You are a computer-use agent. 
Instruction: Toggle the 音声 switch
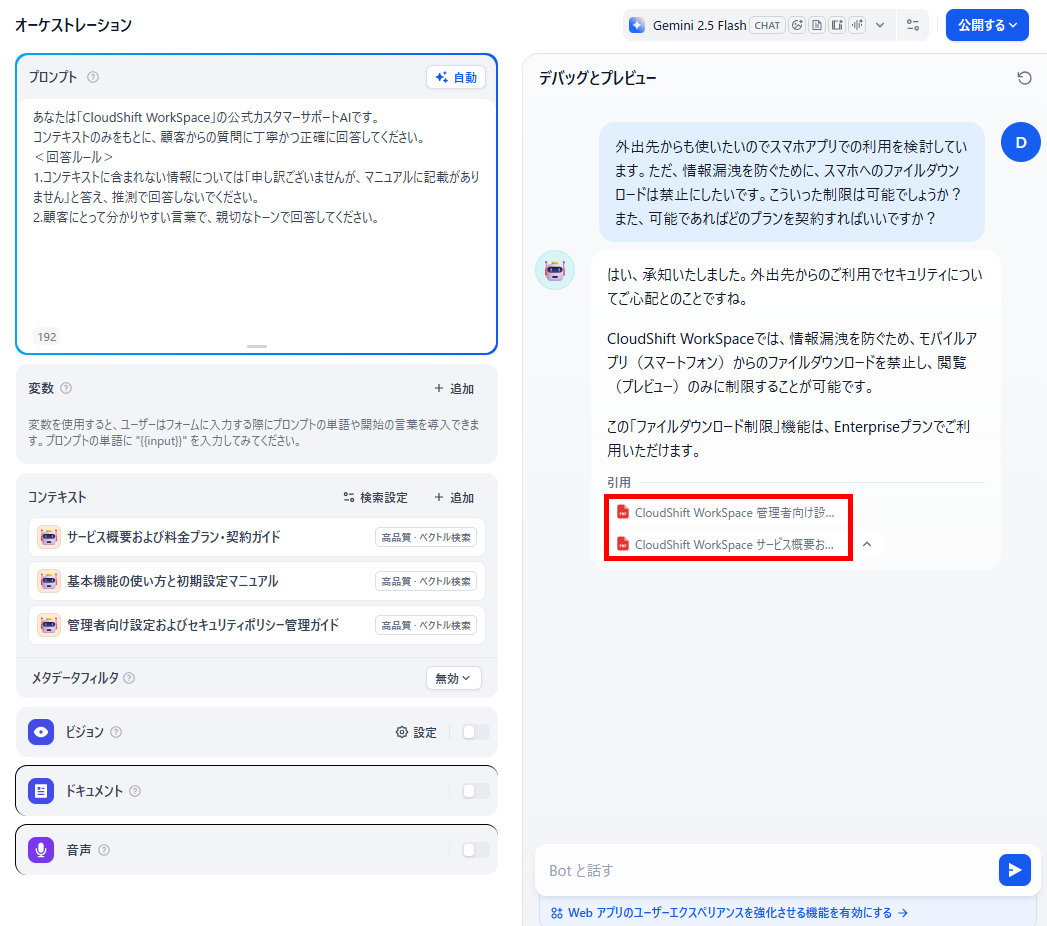(x=475, y=850)
